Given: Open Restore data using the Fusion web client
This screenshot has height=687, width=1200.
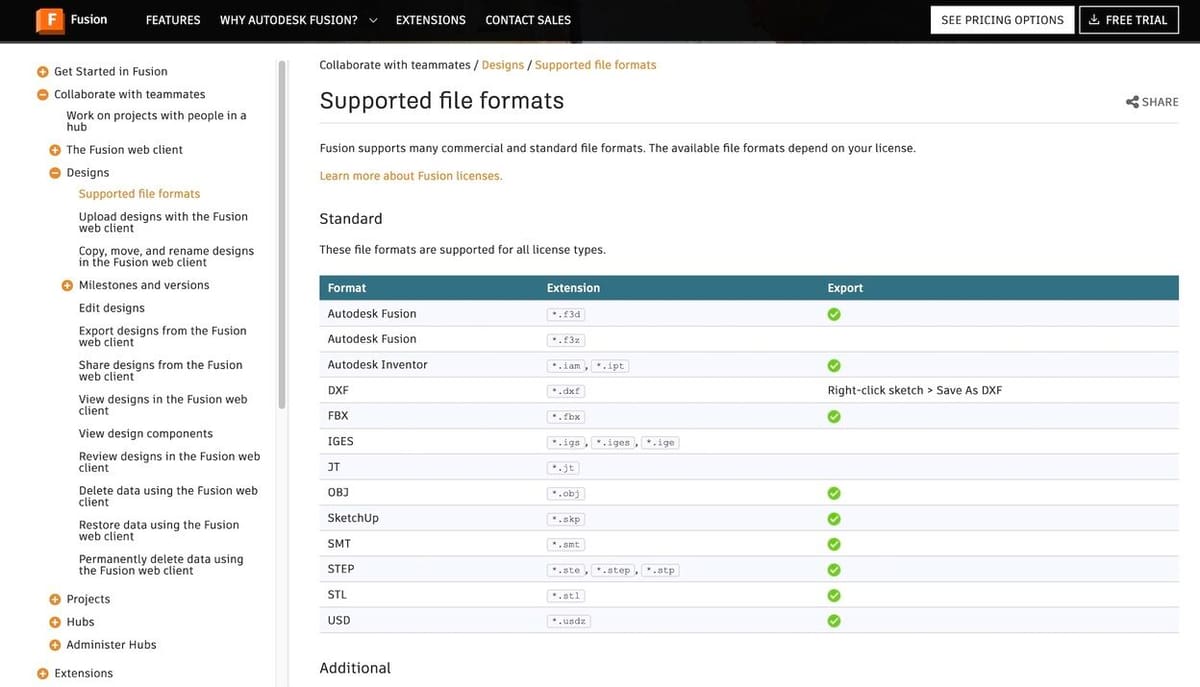Looking at the screenshot, I should (159, 530).
